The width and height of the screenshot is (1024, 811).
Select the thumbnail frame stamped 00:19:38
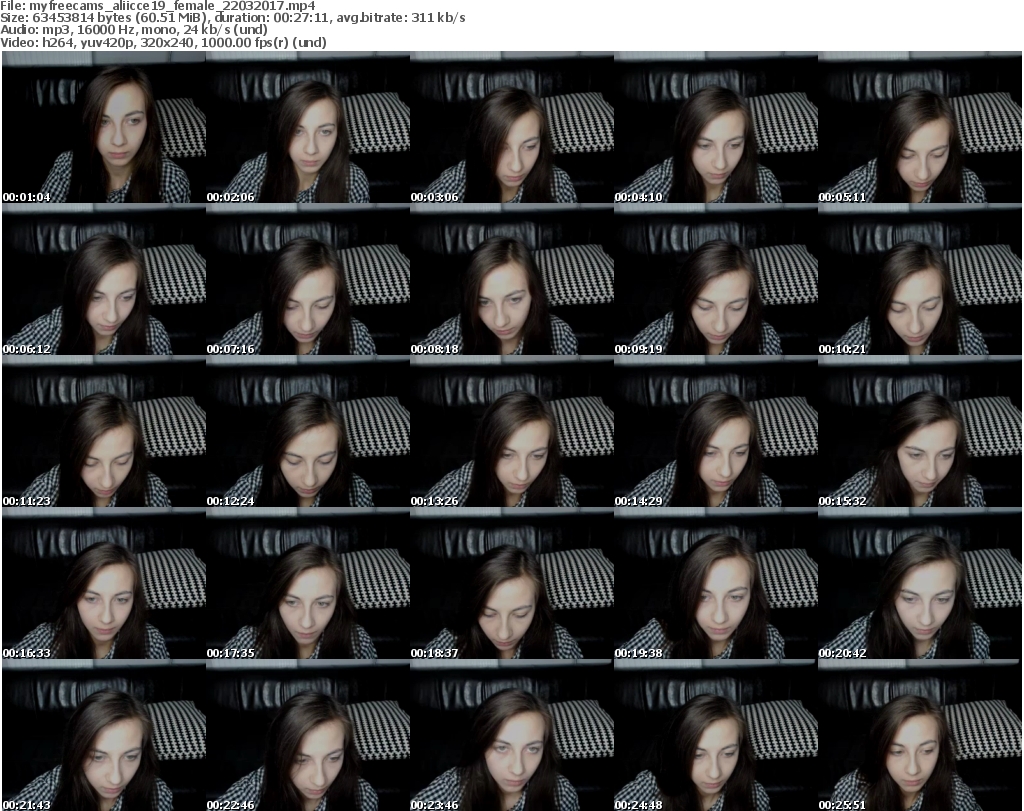tap(716, 584)
